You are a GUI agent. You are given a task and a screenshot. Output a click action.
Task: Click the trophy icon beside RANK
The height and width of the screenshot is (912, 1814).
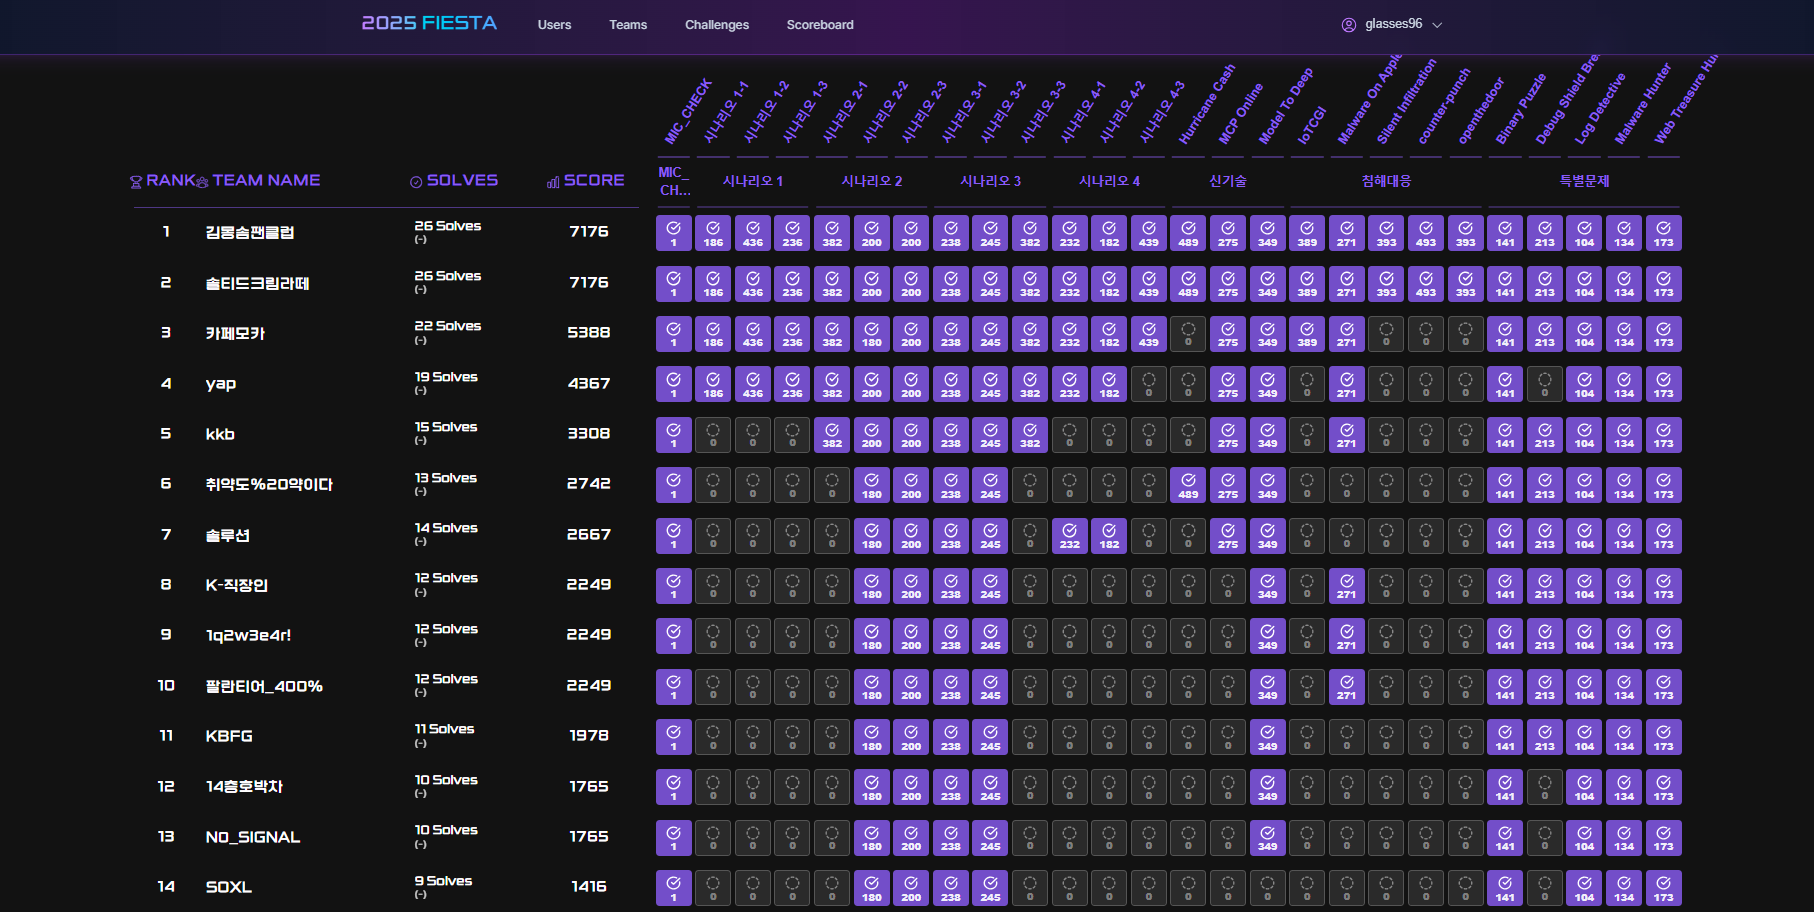click(x=136, y=182)
